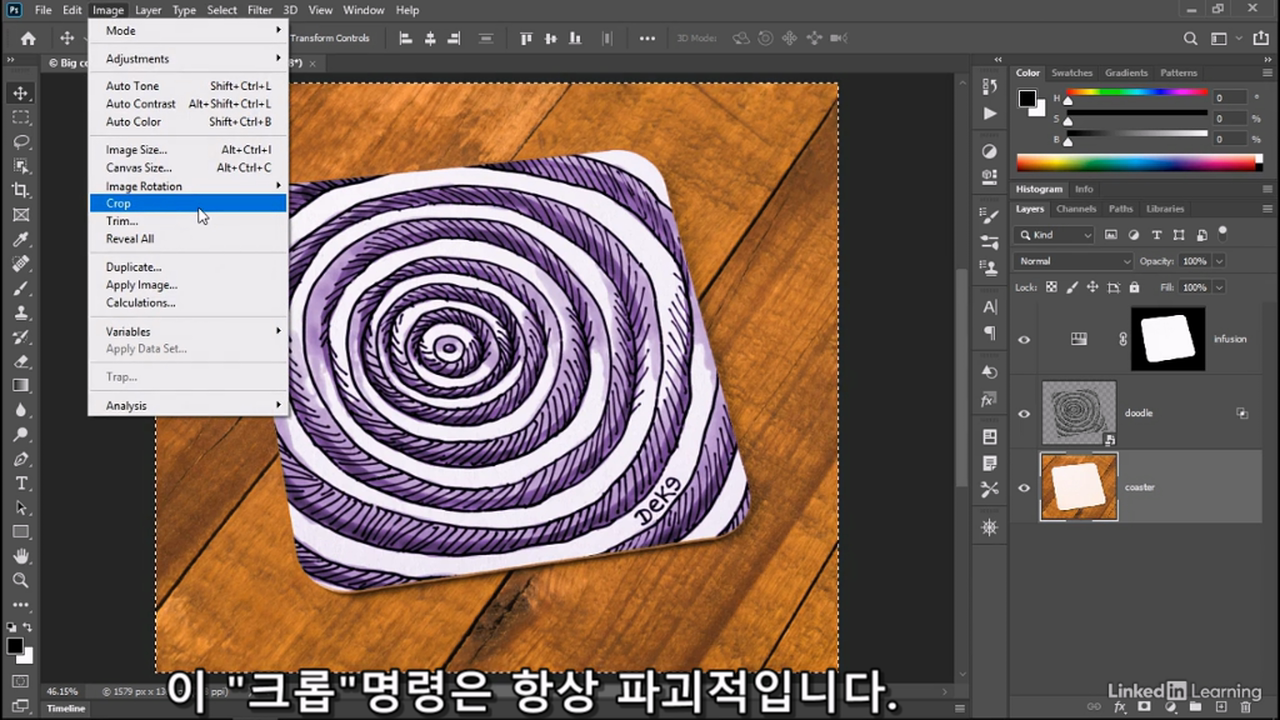Hide the infusion layer with its eye icon
This screenshot has width=1280, height=720.
point(1024,339)
